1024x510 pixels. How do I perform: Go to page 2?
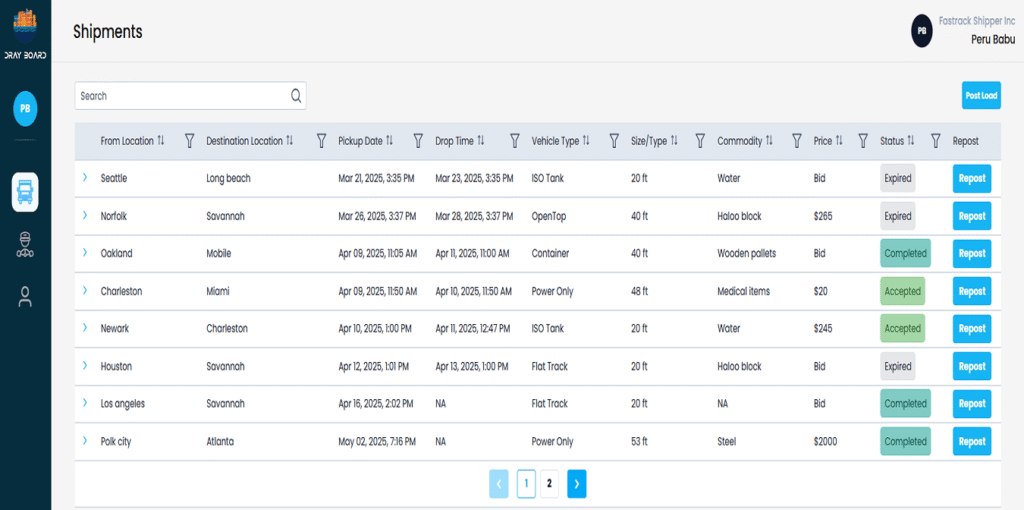(x=549, y=484)
